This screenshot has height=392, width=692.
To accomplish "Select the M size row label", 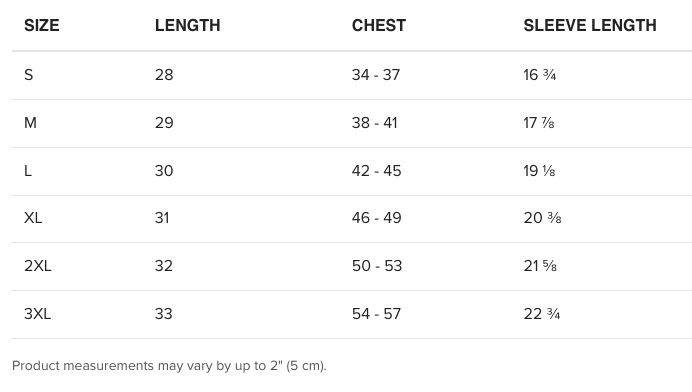I will [30, 123].
